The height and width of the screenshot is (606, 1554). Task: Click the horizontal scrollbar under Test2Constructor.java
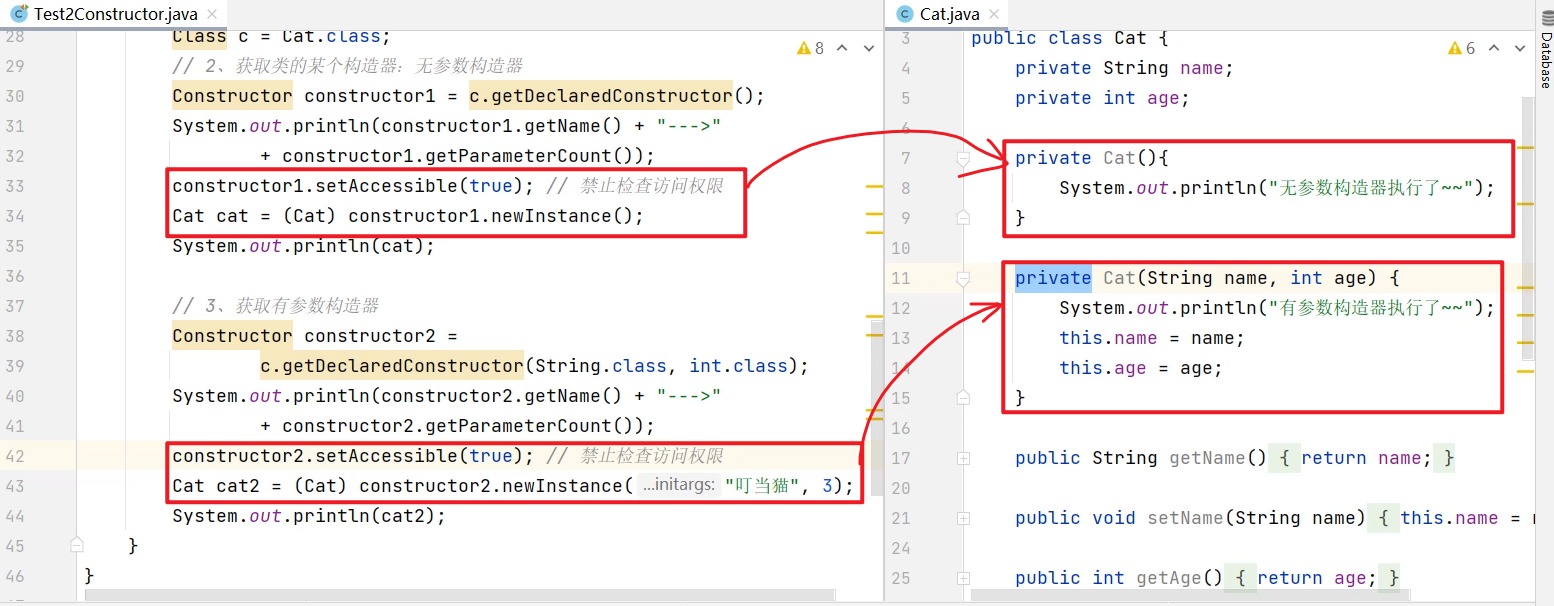coord(400,597)
